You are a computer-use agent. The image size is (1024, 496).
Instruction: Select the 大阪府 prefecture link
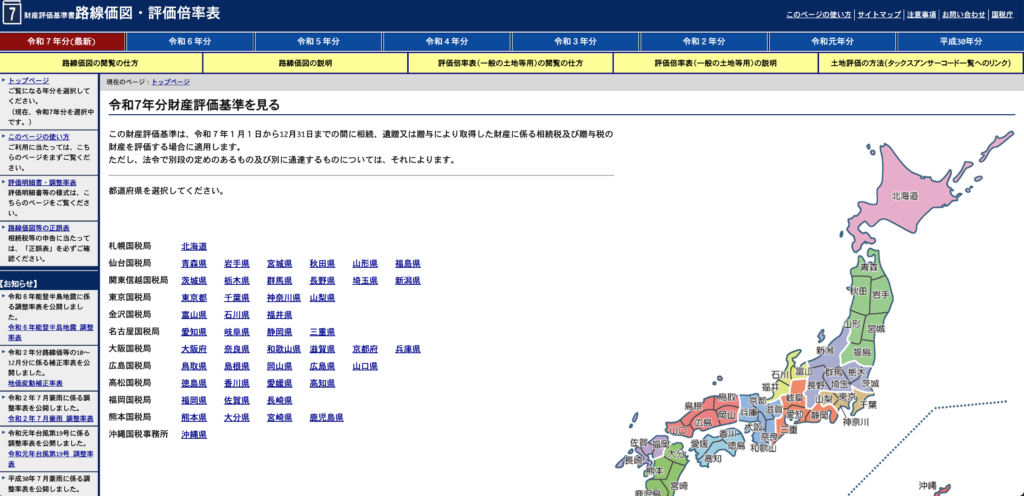(194, 349)
